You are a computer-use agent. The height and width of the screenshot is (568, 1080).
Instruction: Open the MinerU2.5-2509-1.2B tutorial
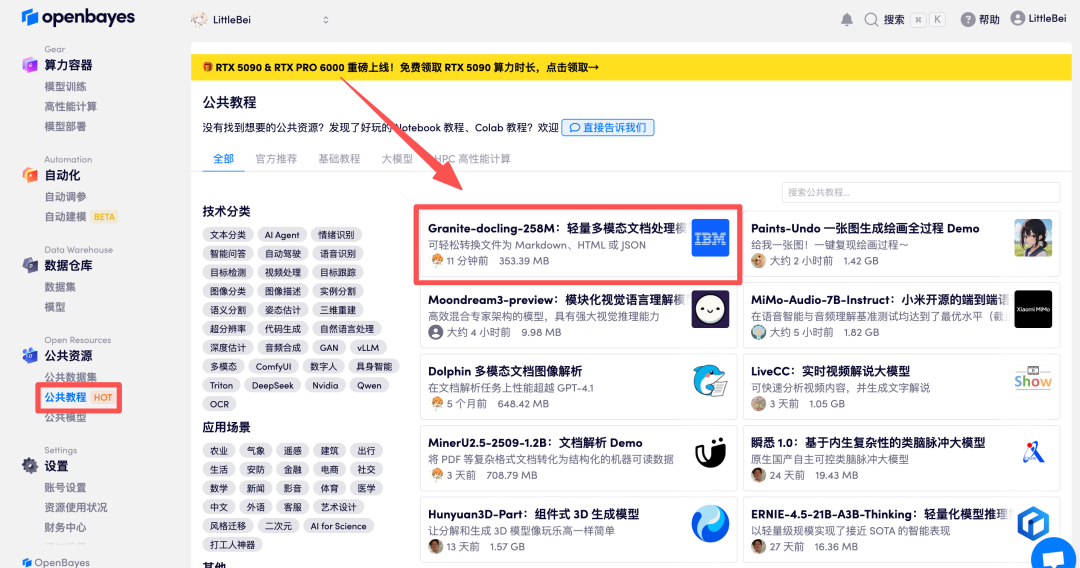click(535, 443)
